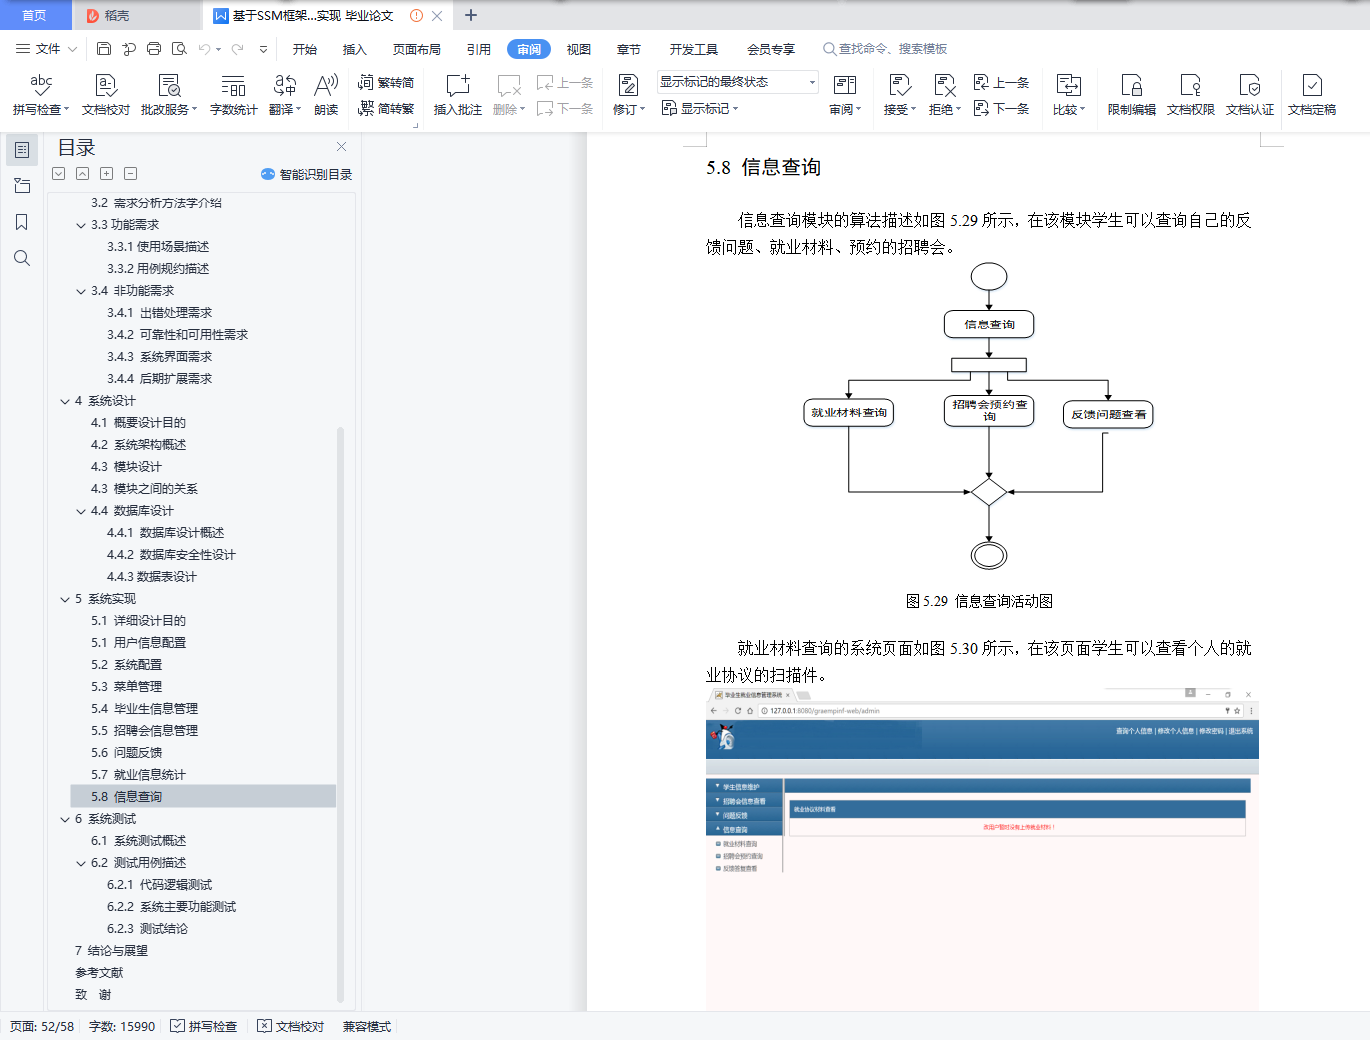
Task: Click the 章节 ribbon tab
Action: click(x=629, y=49)
